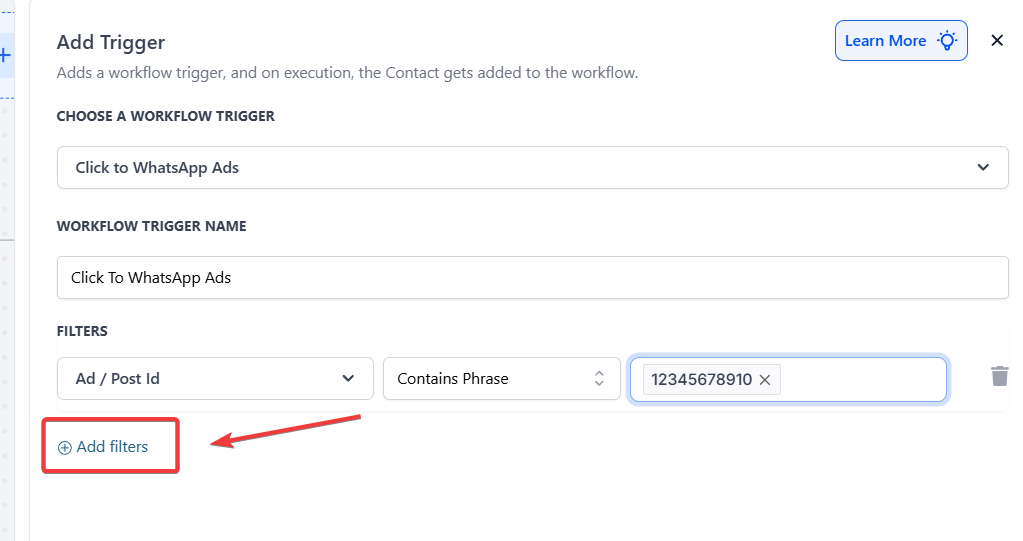Viewport: 1023px width, 541px height.
Task: Click the lightbulb icon beside Learn More
Action: point(946,41)
